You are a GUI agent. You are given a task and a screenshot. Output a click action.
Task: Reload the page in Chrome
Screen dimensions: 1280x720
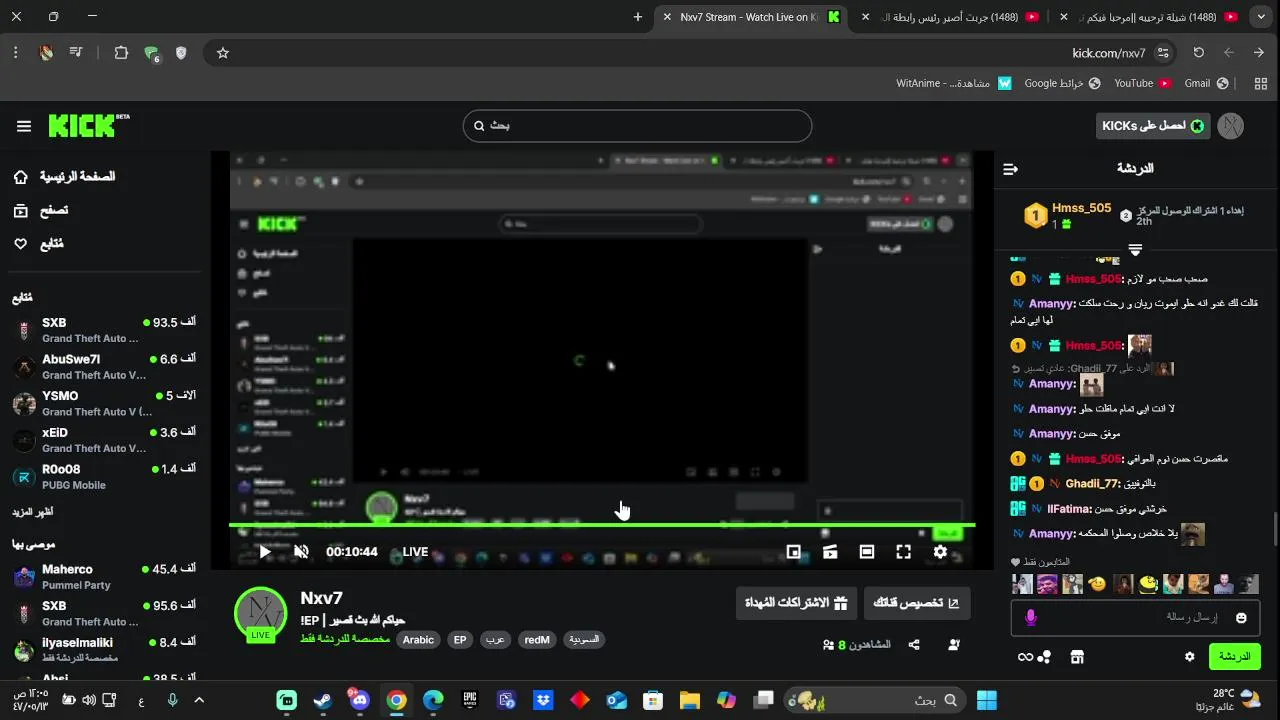[x=1198, y=53]
